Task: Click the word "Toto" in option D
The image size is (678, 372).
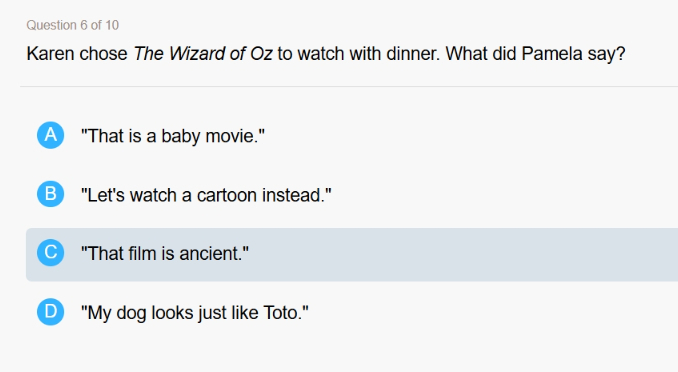Action: click(x=283, y=313)
